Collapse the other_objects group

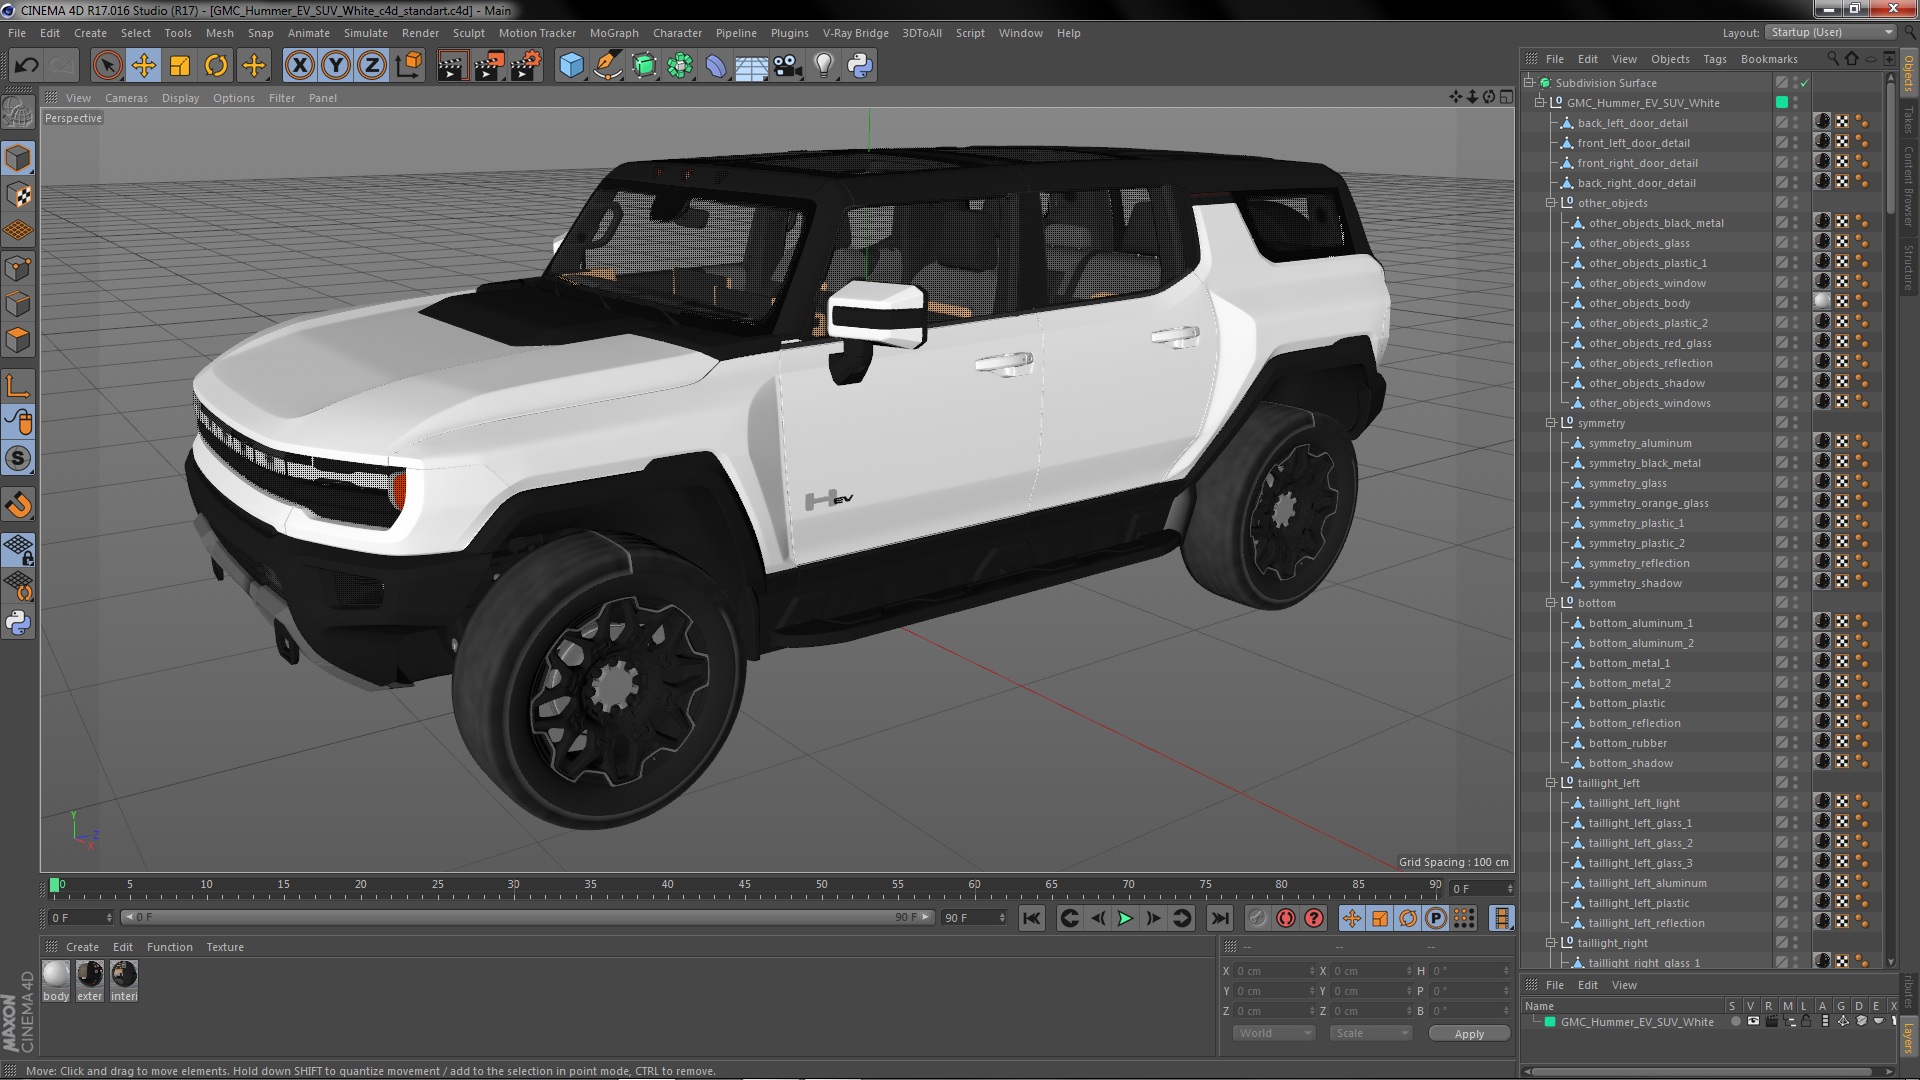[x=1551, y=203]
